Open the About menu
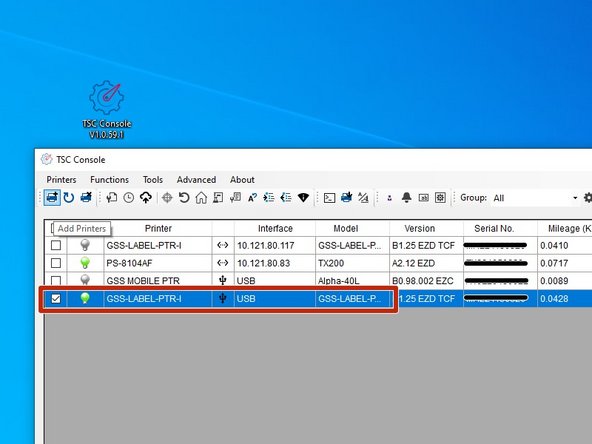Screen dimensions: 592x444 (242, 180)
